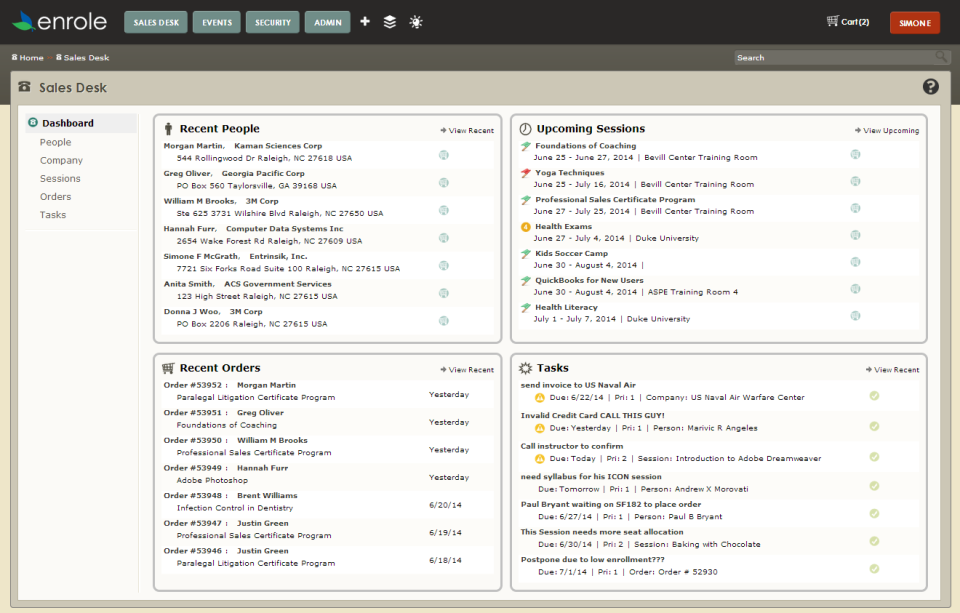Mark Postpone due to low enrollment complete
Image resolution: width=960 pixels, height=613 pixels.
(x=874, y=568)
